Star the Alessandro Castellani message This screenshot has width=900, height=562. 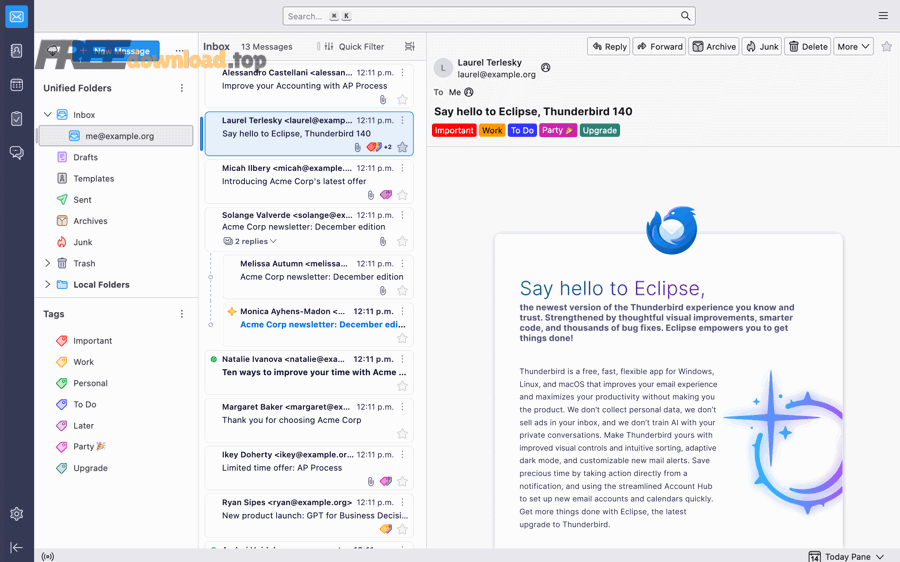point(402,99)
